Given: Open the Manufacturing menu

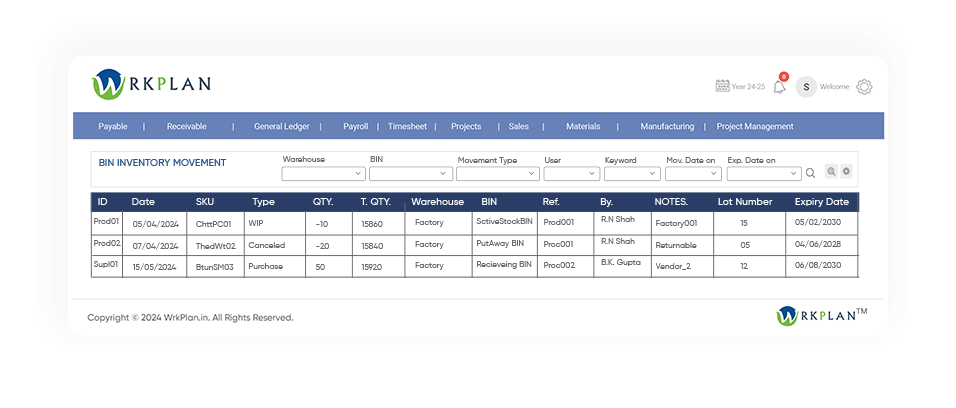Looking at the screenshot, I should coord(667,126).
